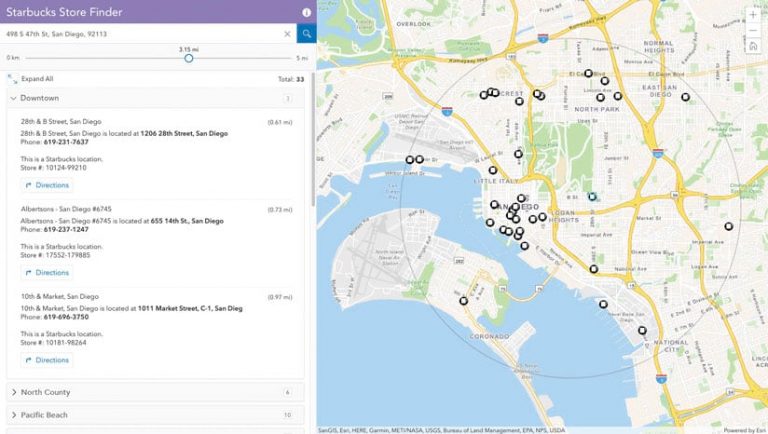Viewport: 768px width, 434px height.
Task: Click the distance slider handle at 3.15 mi
Action: pyautogui.click(x=189, y=58)
